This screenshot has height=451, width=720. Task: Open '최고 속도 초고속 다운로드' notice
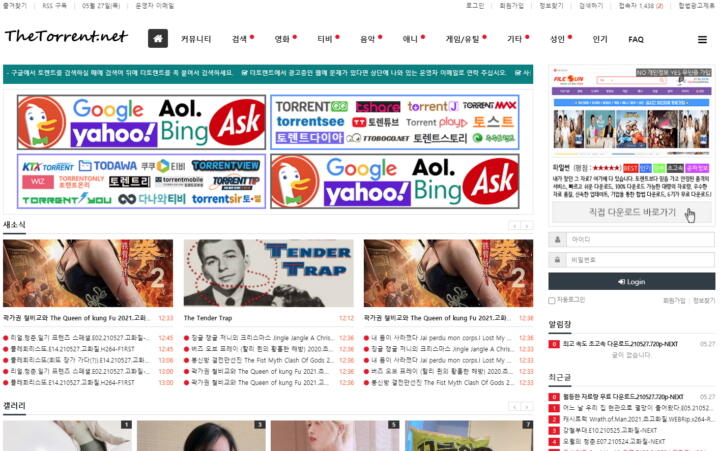point(620,344)
